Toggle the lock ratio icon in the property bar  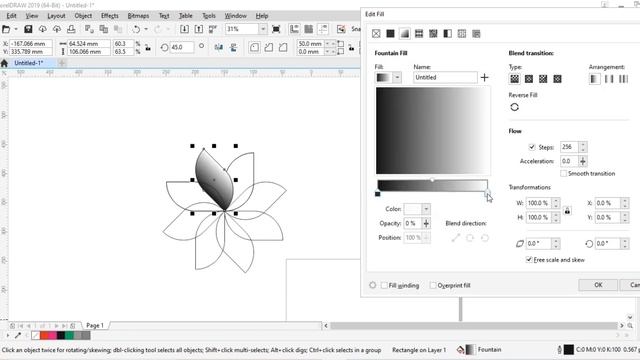pyautogui.click(x=148, y=47)
